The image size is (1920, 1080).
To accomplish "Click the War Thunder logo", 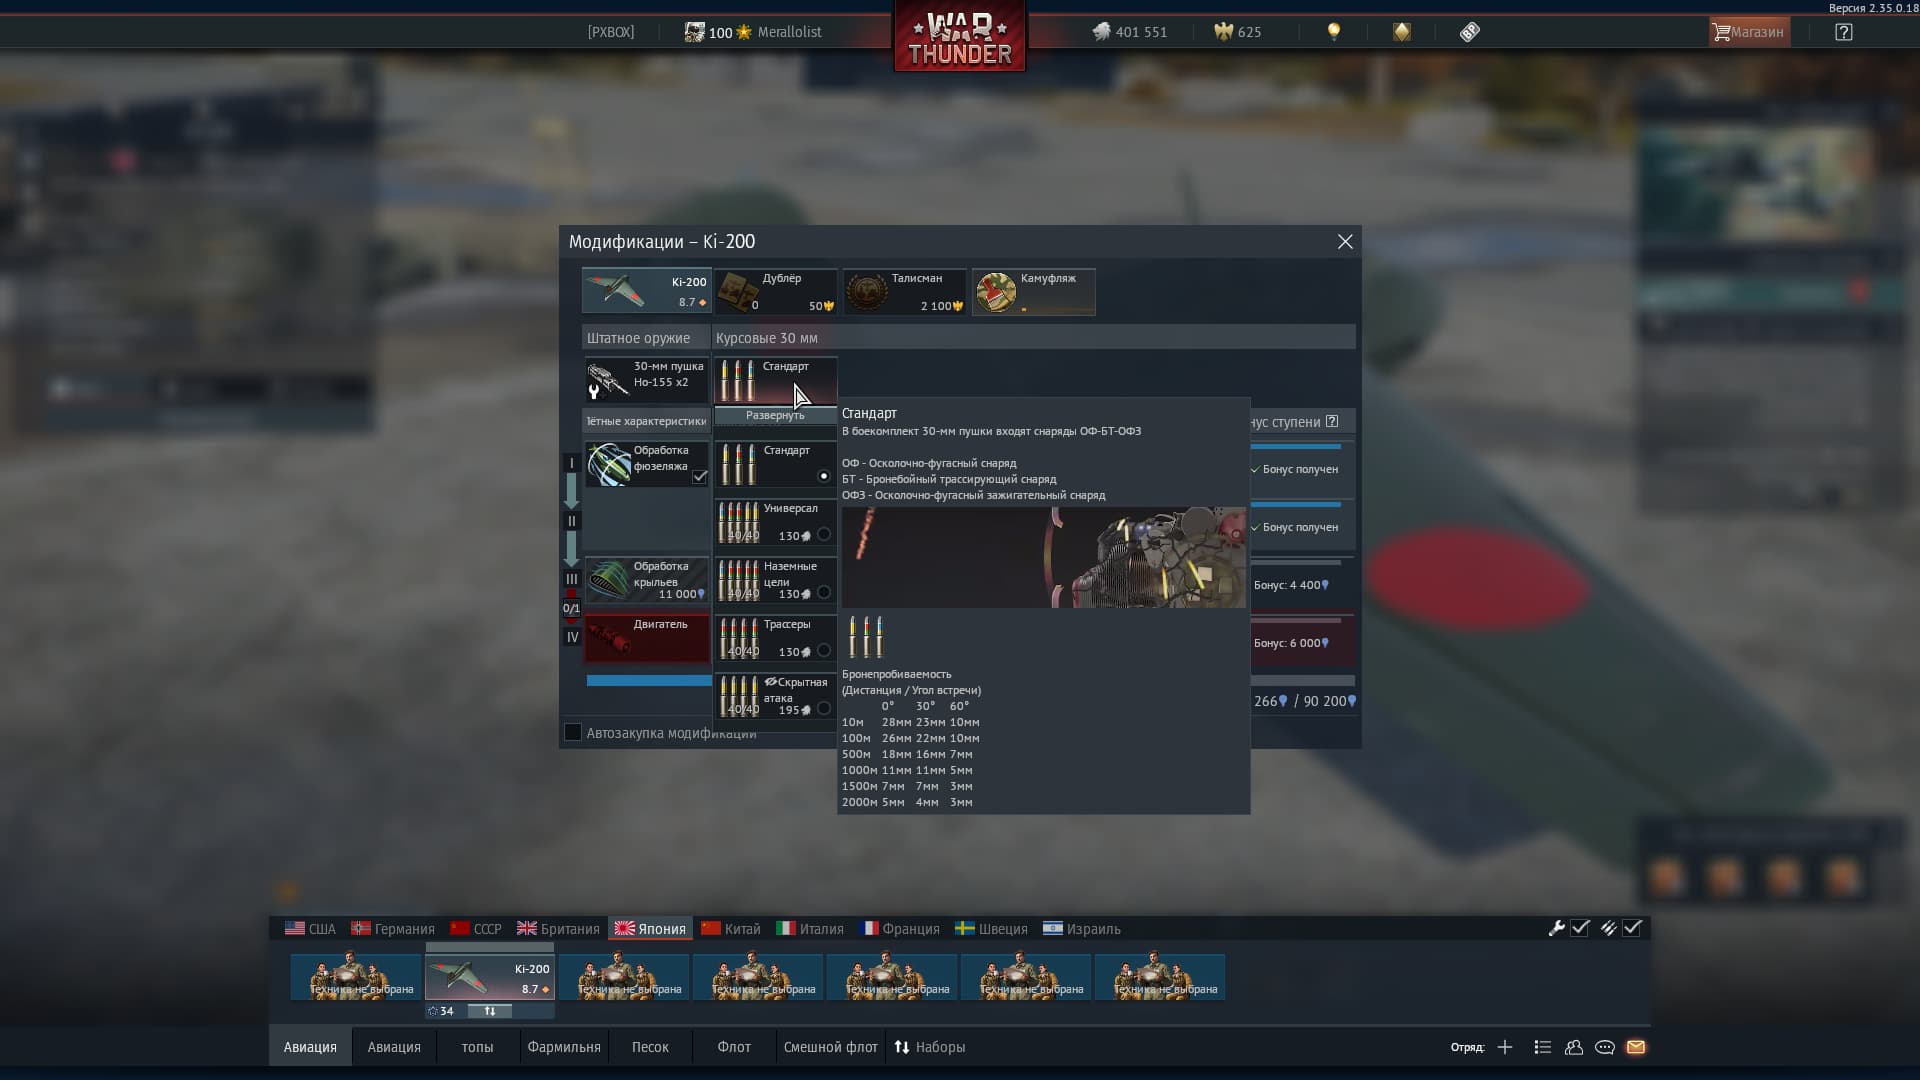I will pos(960,37).
